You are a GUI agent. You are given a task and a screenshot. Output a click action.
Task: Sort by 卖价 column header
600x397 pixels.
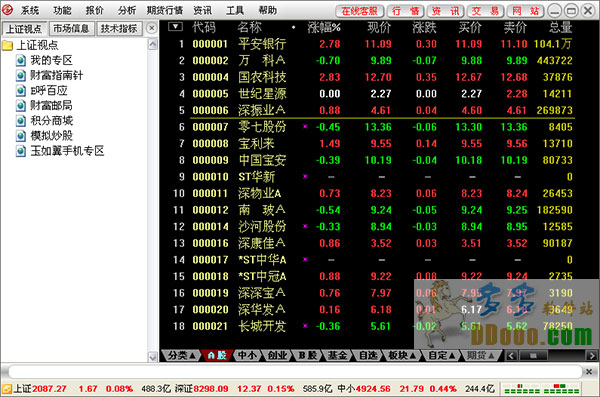(515, 27)
